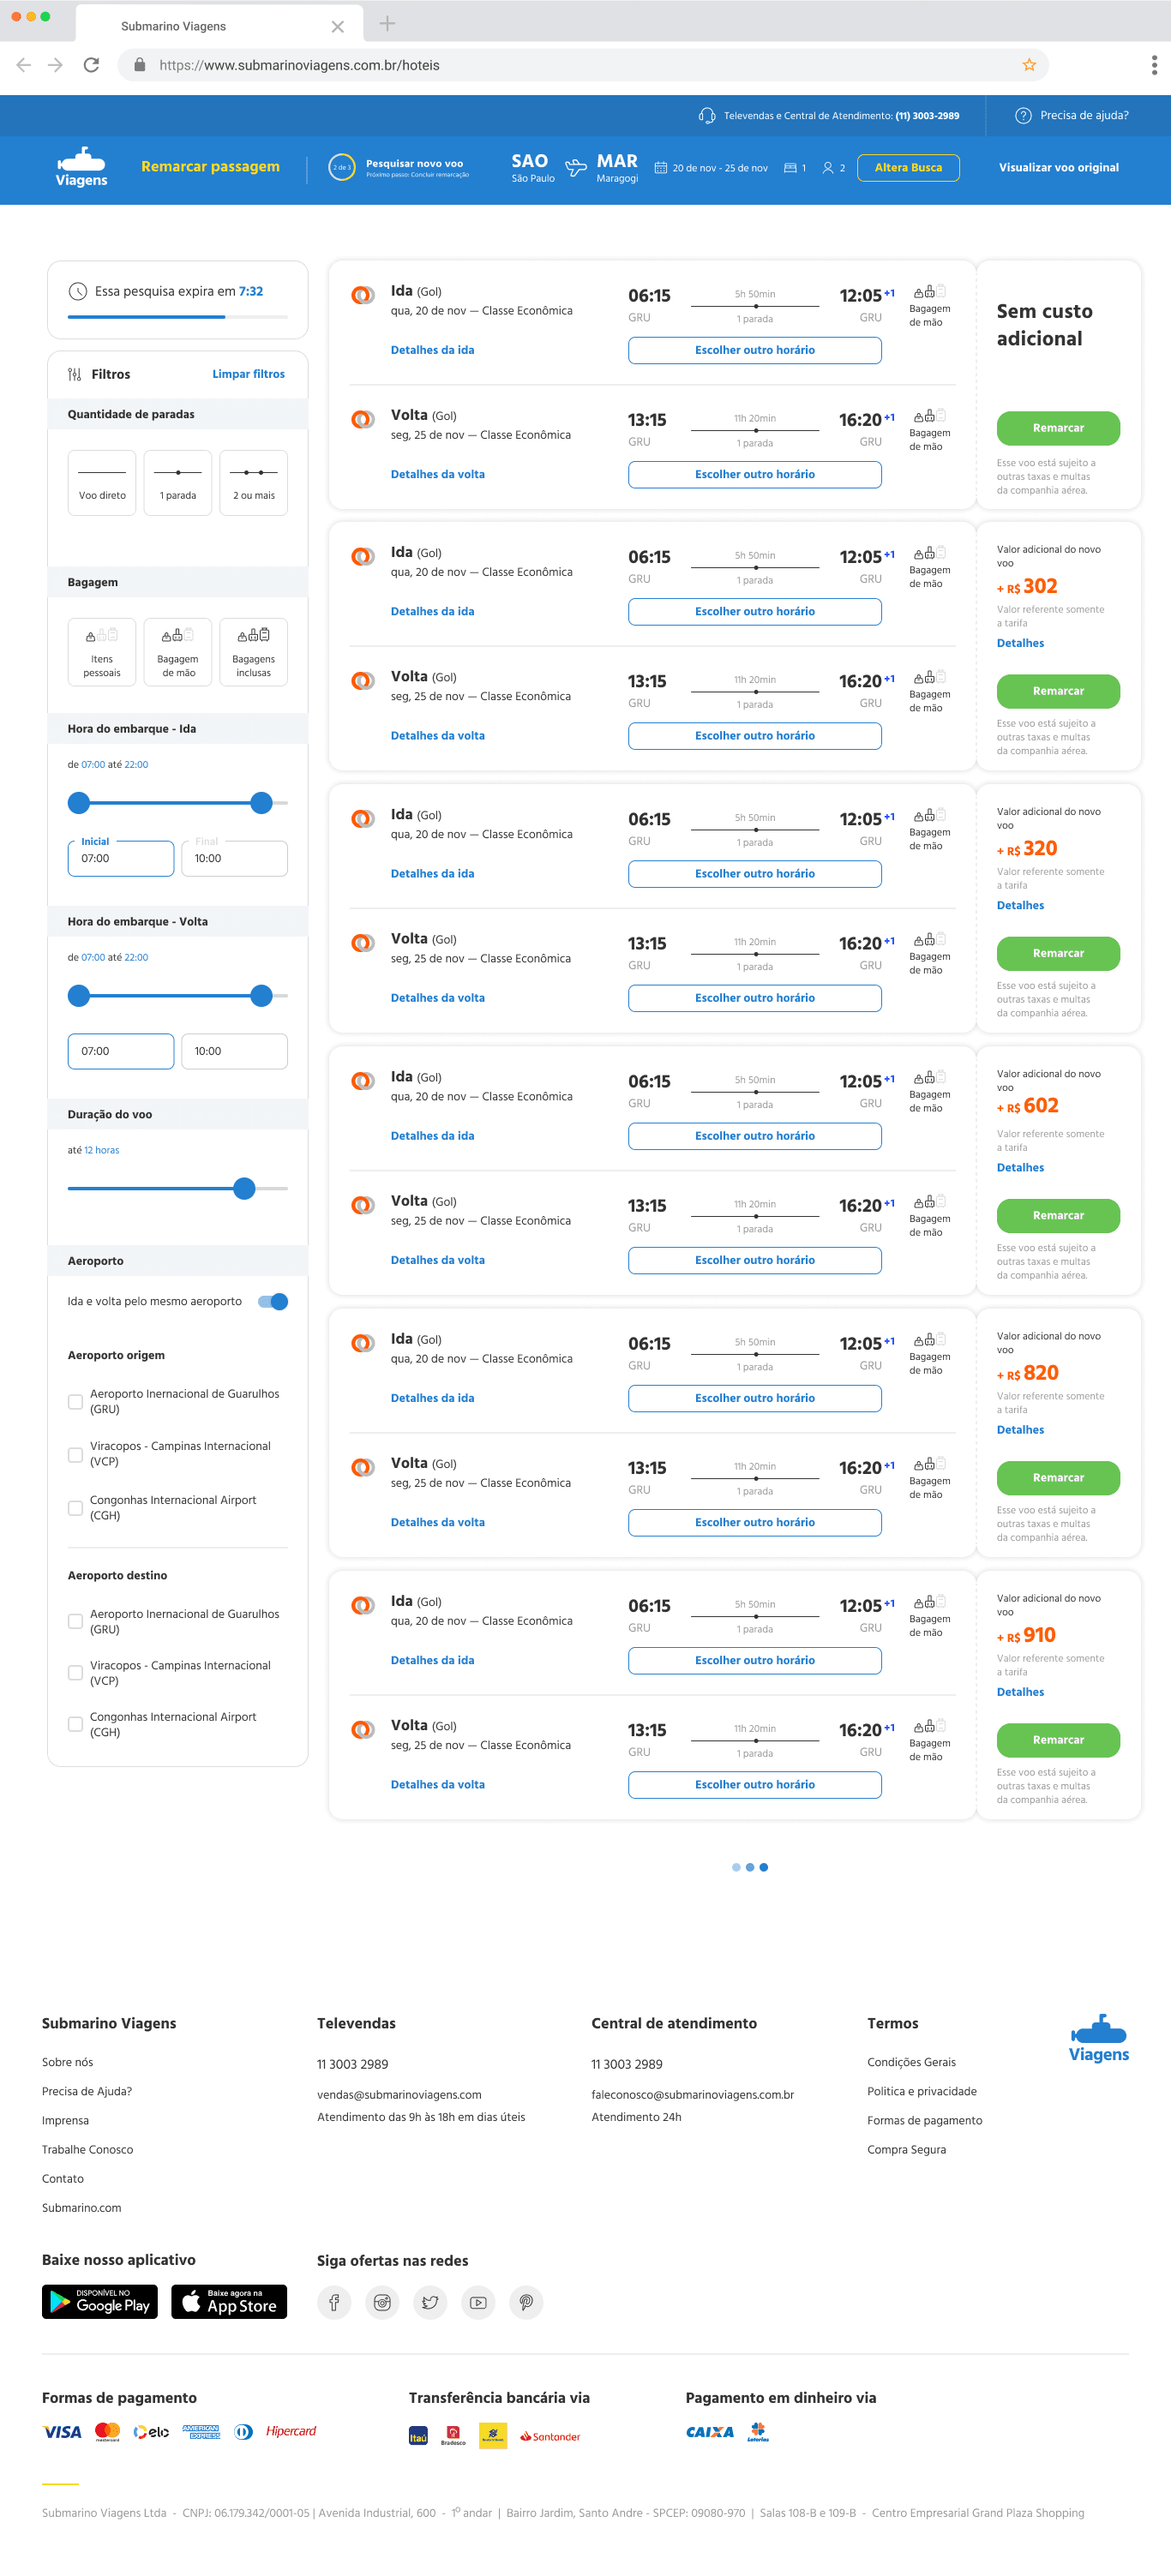Click the Submarino Viagens header logo
This screenshot has width=1171, height=2576.
point(81,167)
